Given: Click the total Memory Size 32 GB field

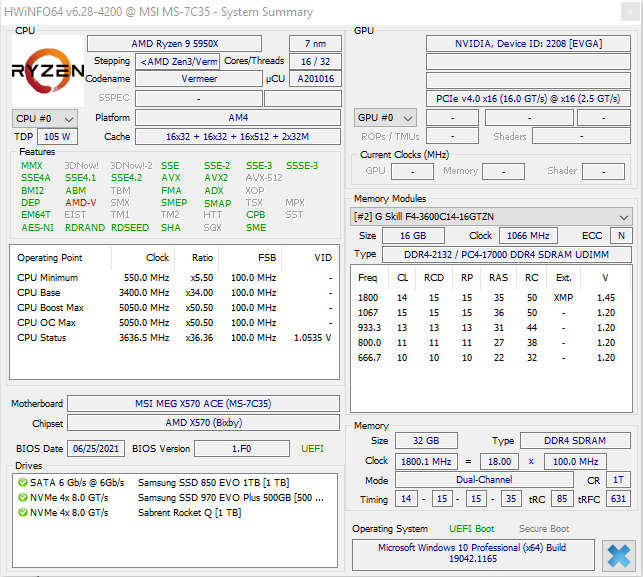Looking at the screenshot, I should pyautogui.click(x=426, y=441).
